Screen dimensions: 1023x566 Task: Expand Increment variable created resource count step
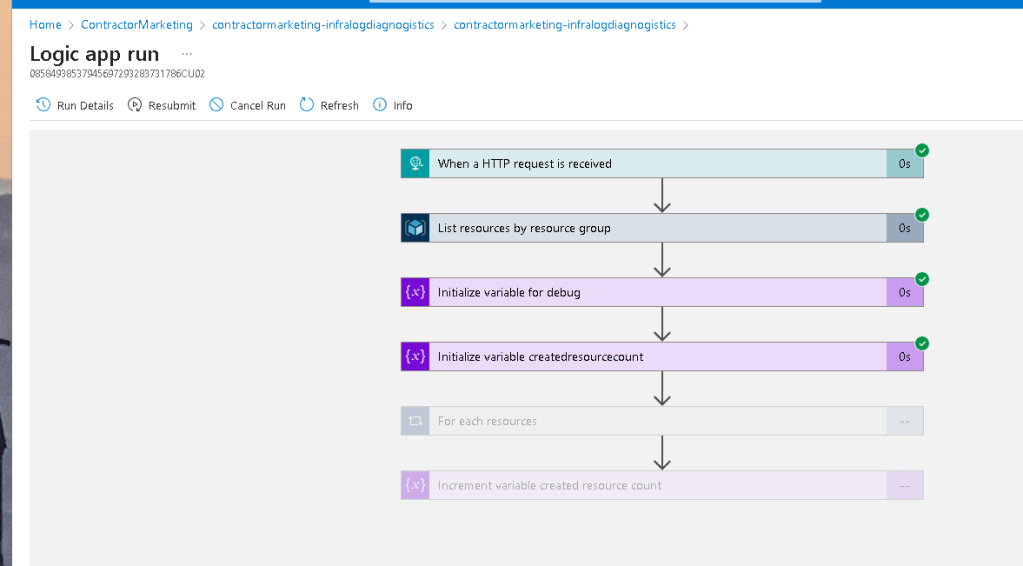click(x=662, y=485)
